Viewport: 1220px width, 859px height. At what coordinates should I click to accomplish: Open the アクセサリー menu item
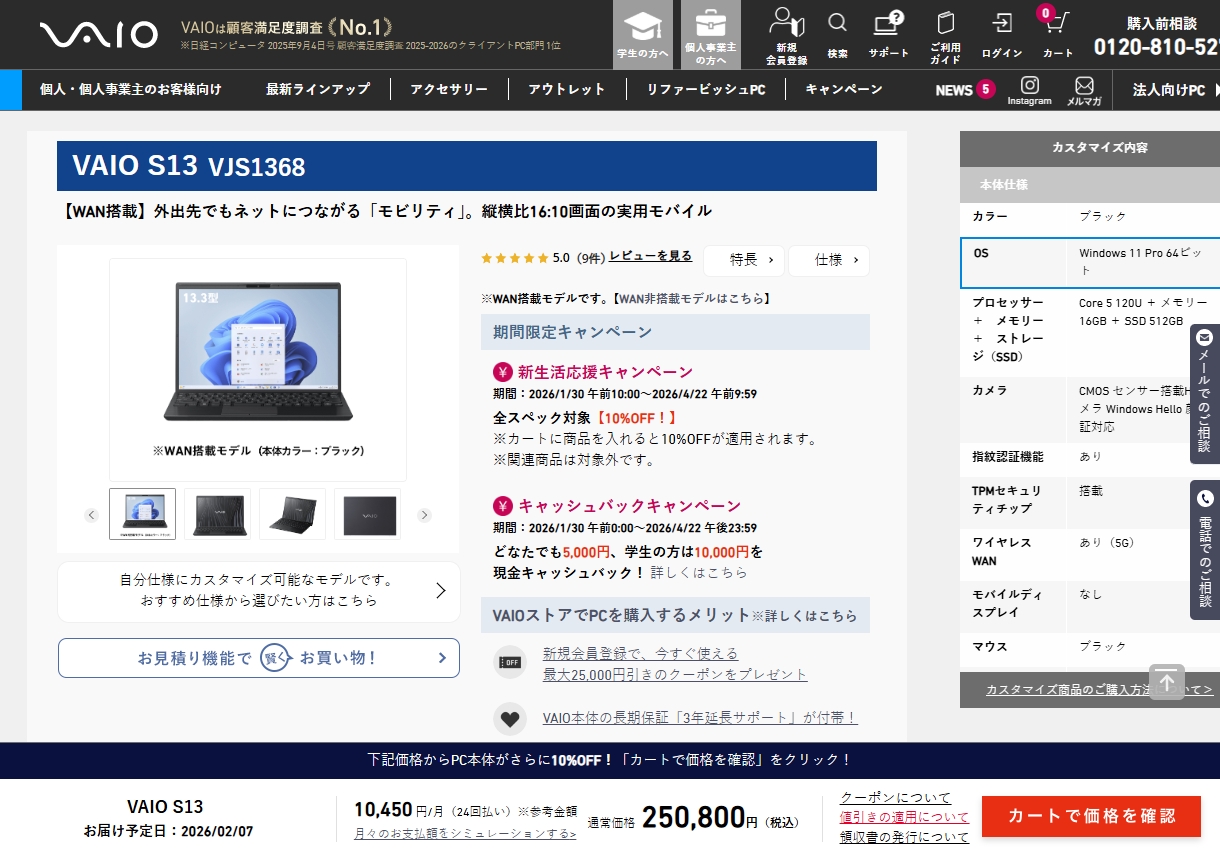click(x=449, y=89)
